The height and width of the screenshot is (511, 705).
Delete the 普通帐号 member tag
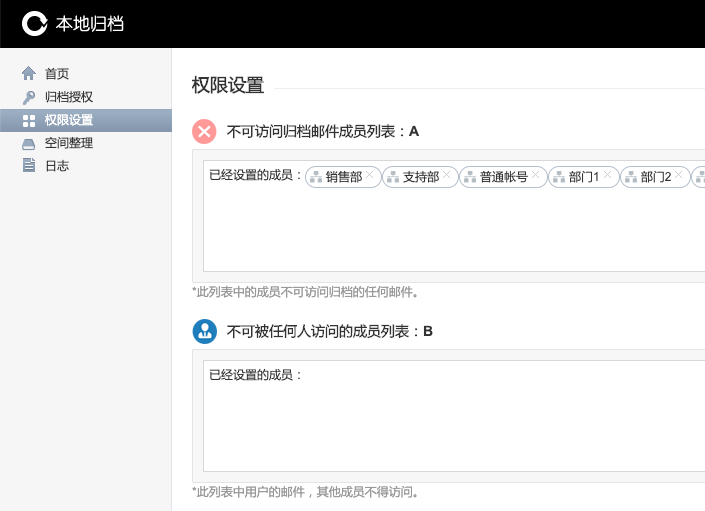536,174
